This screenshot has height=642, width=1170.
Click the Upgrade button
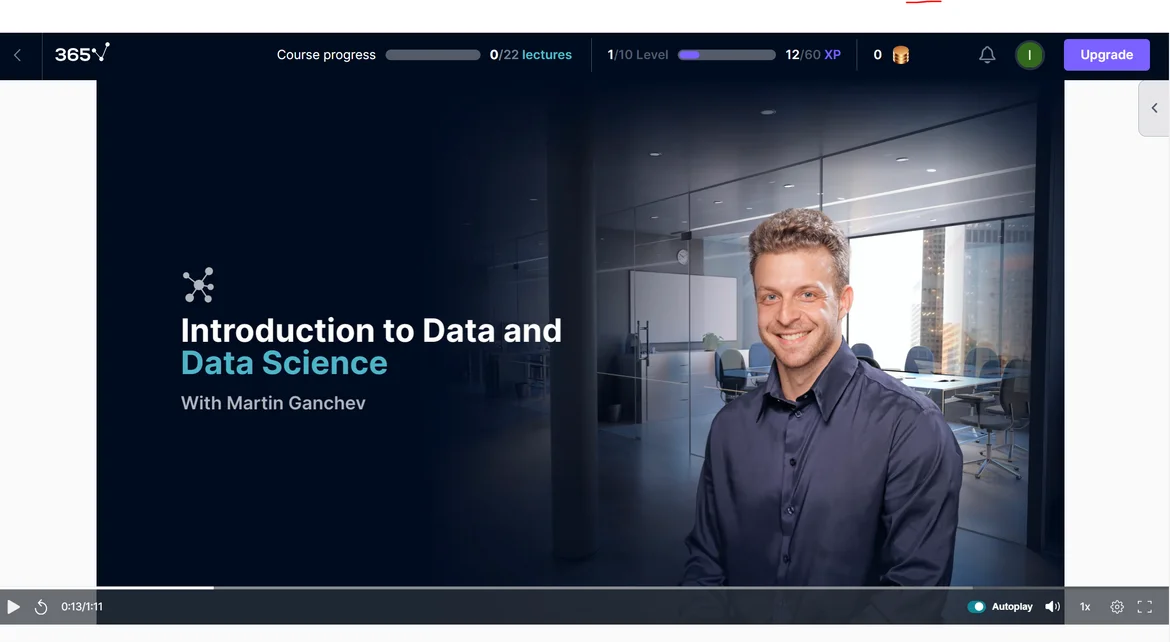[1106, 55]
